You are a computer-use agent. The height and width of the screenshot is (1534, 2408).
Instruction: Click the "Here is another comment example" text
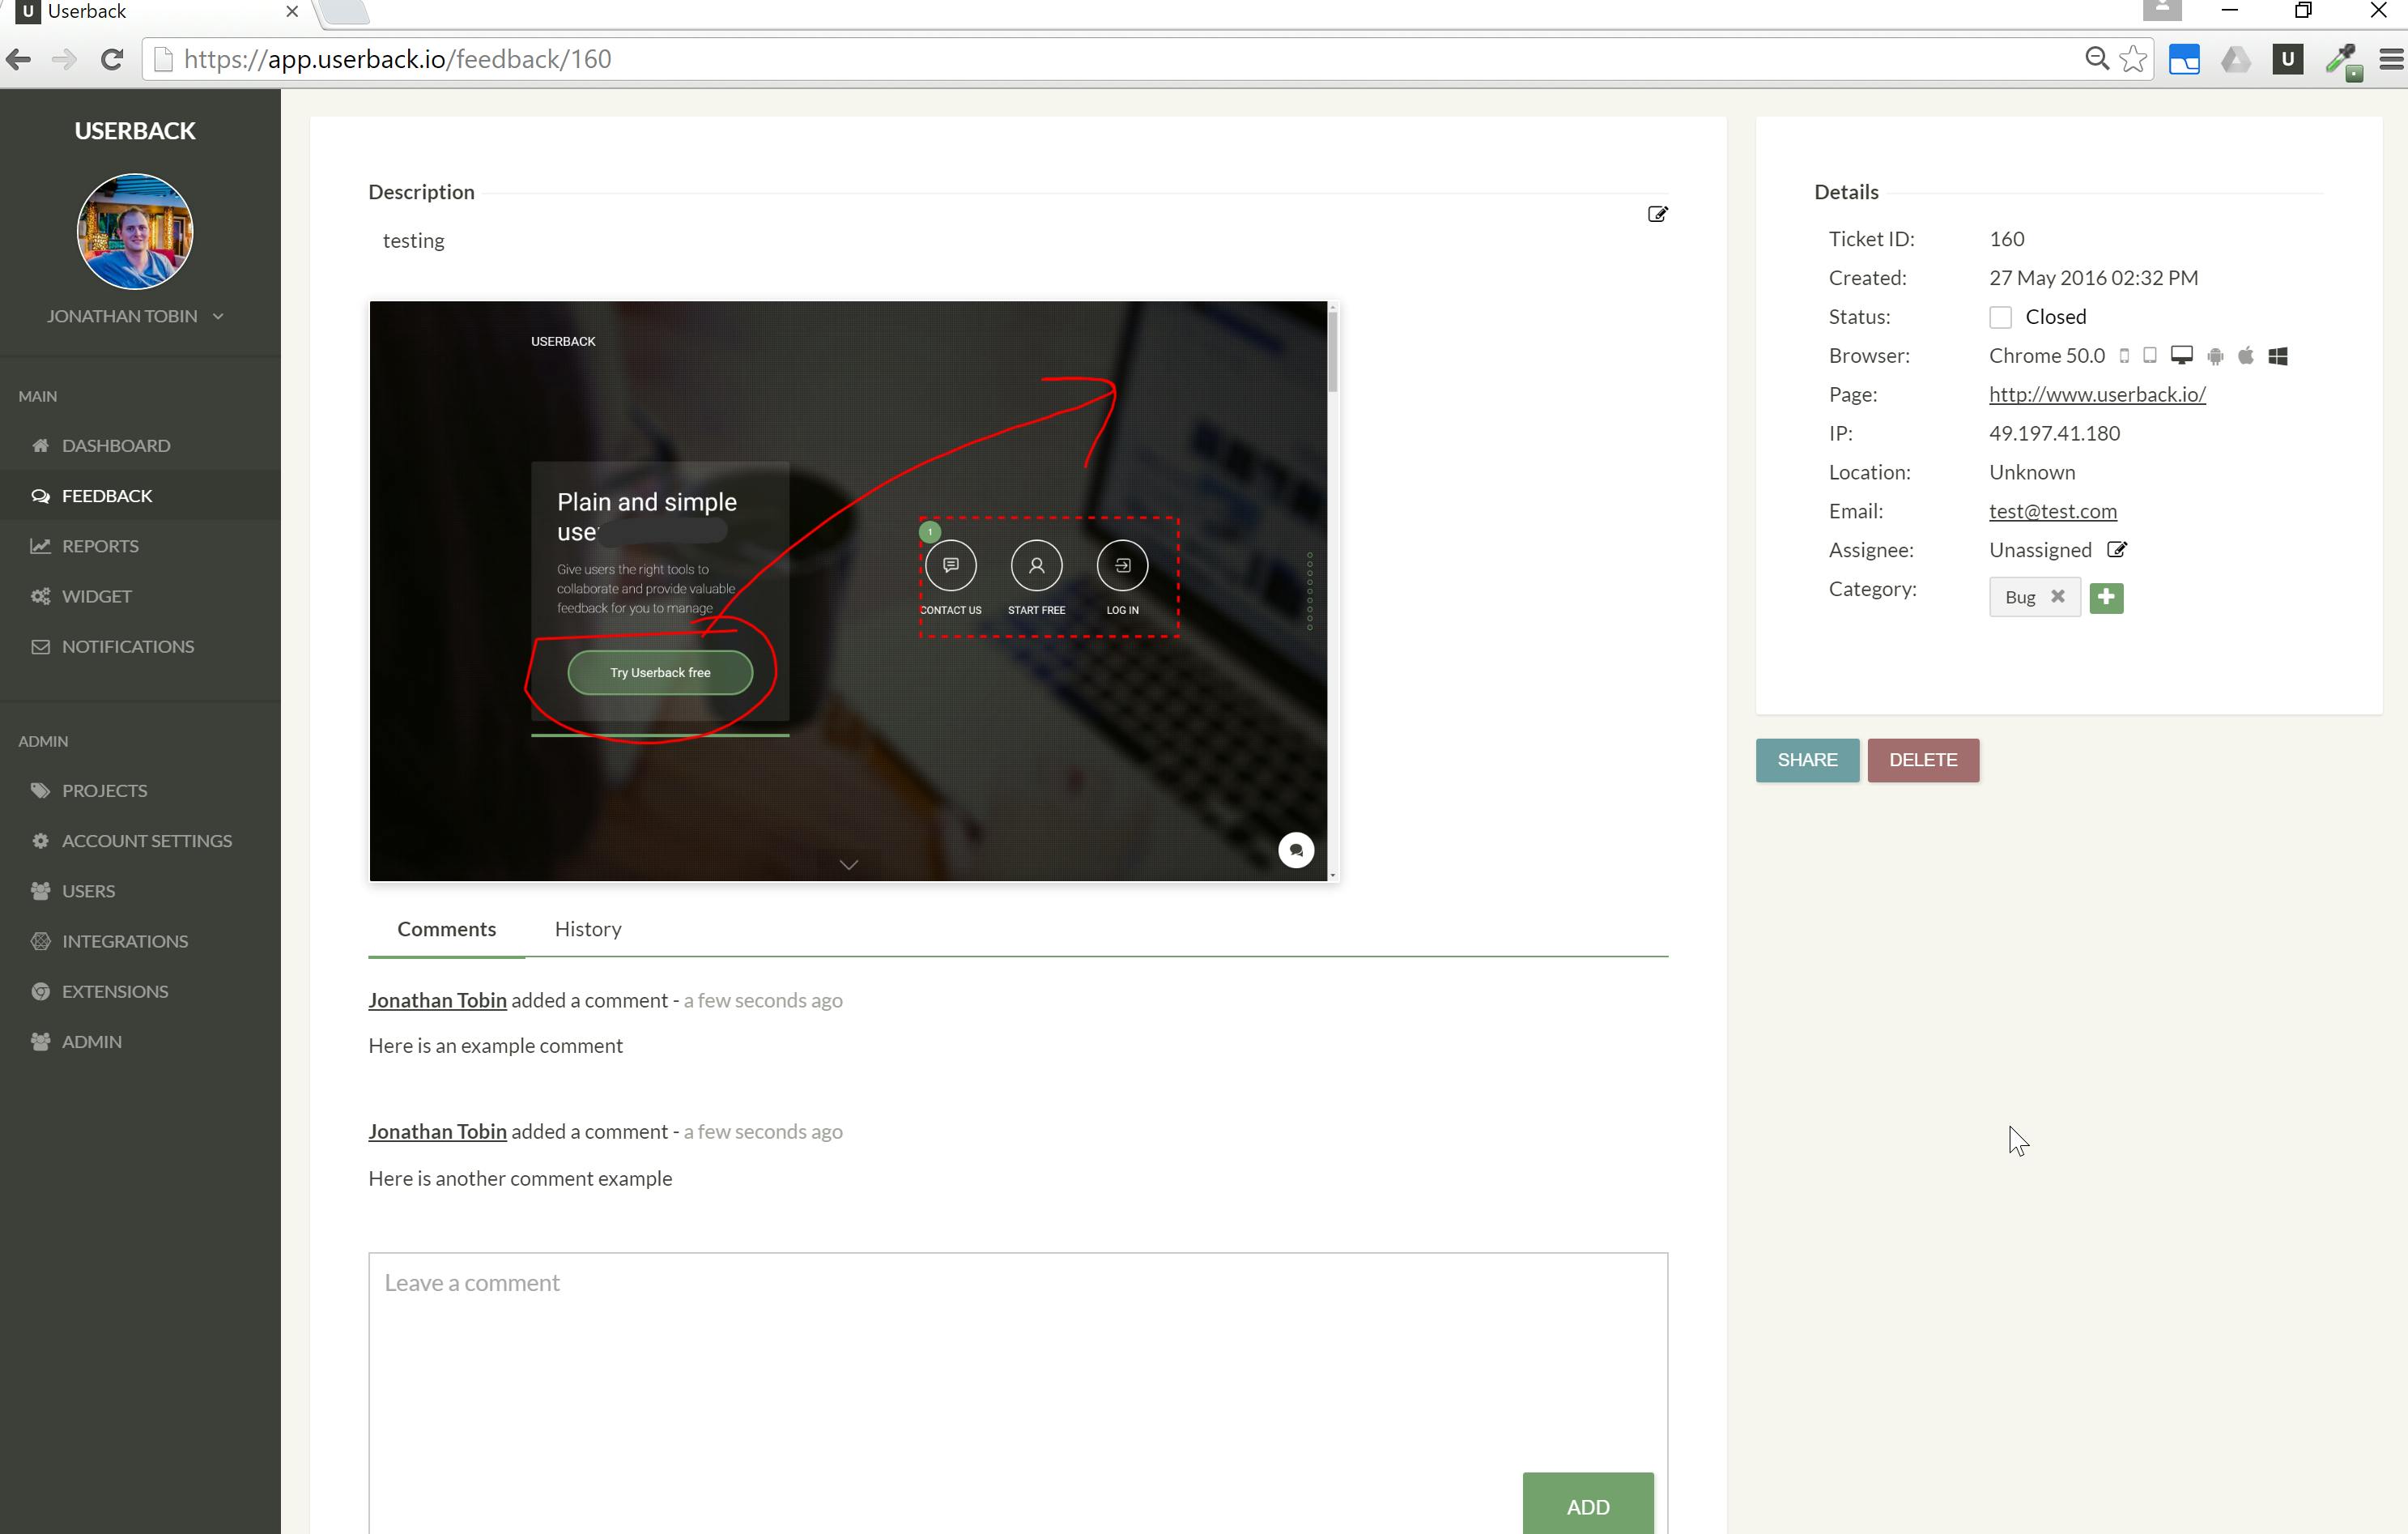point(520,1178)
